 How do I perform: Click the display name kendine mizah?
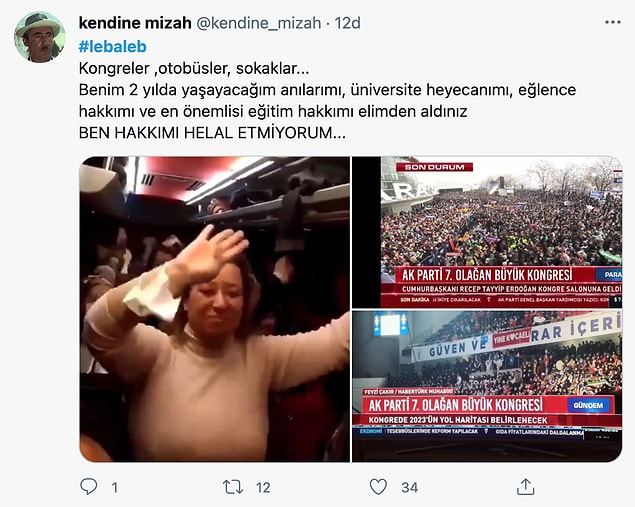pos(135,23)
